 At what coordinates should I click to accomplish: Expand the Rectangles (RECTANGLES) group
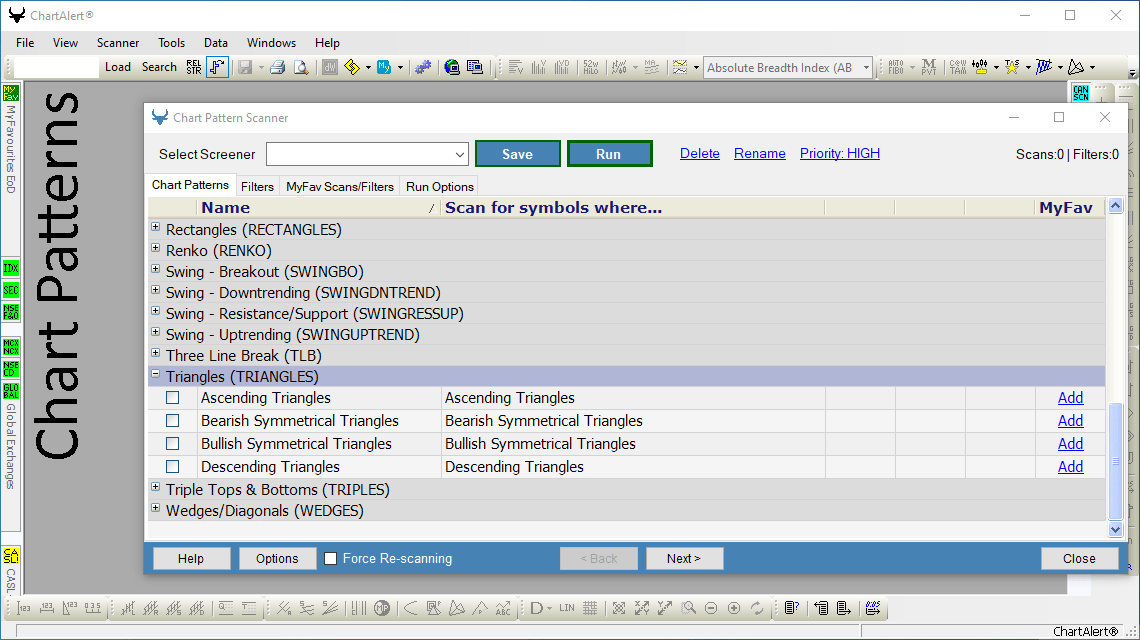[x=156, y=227]
